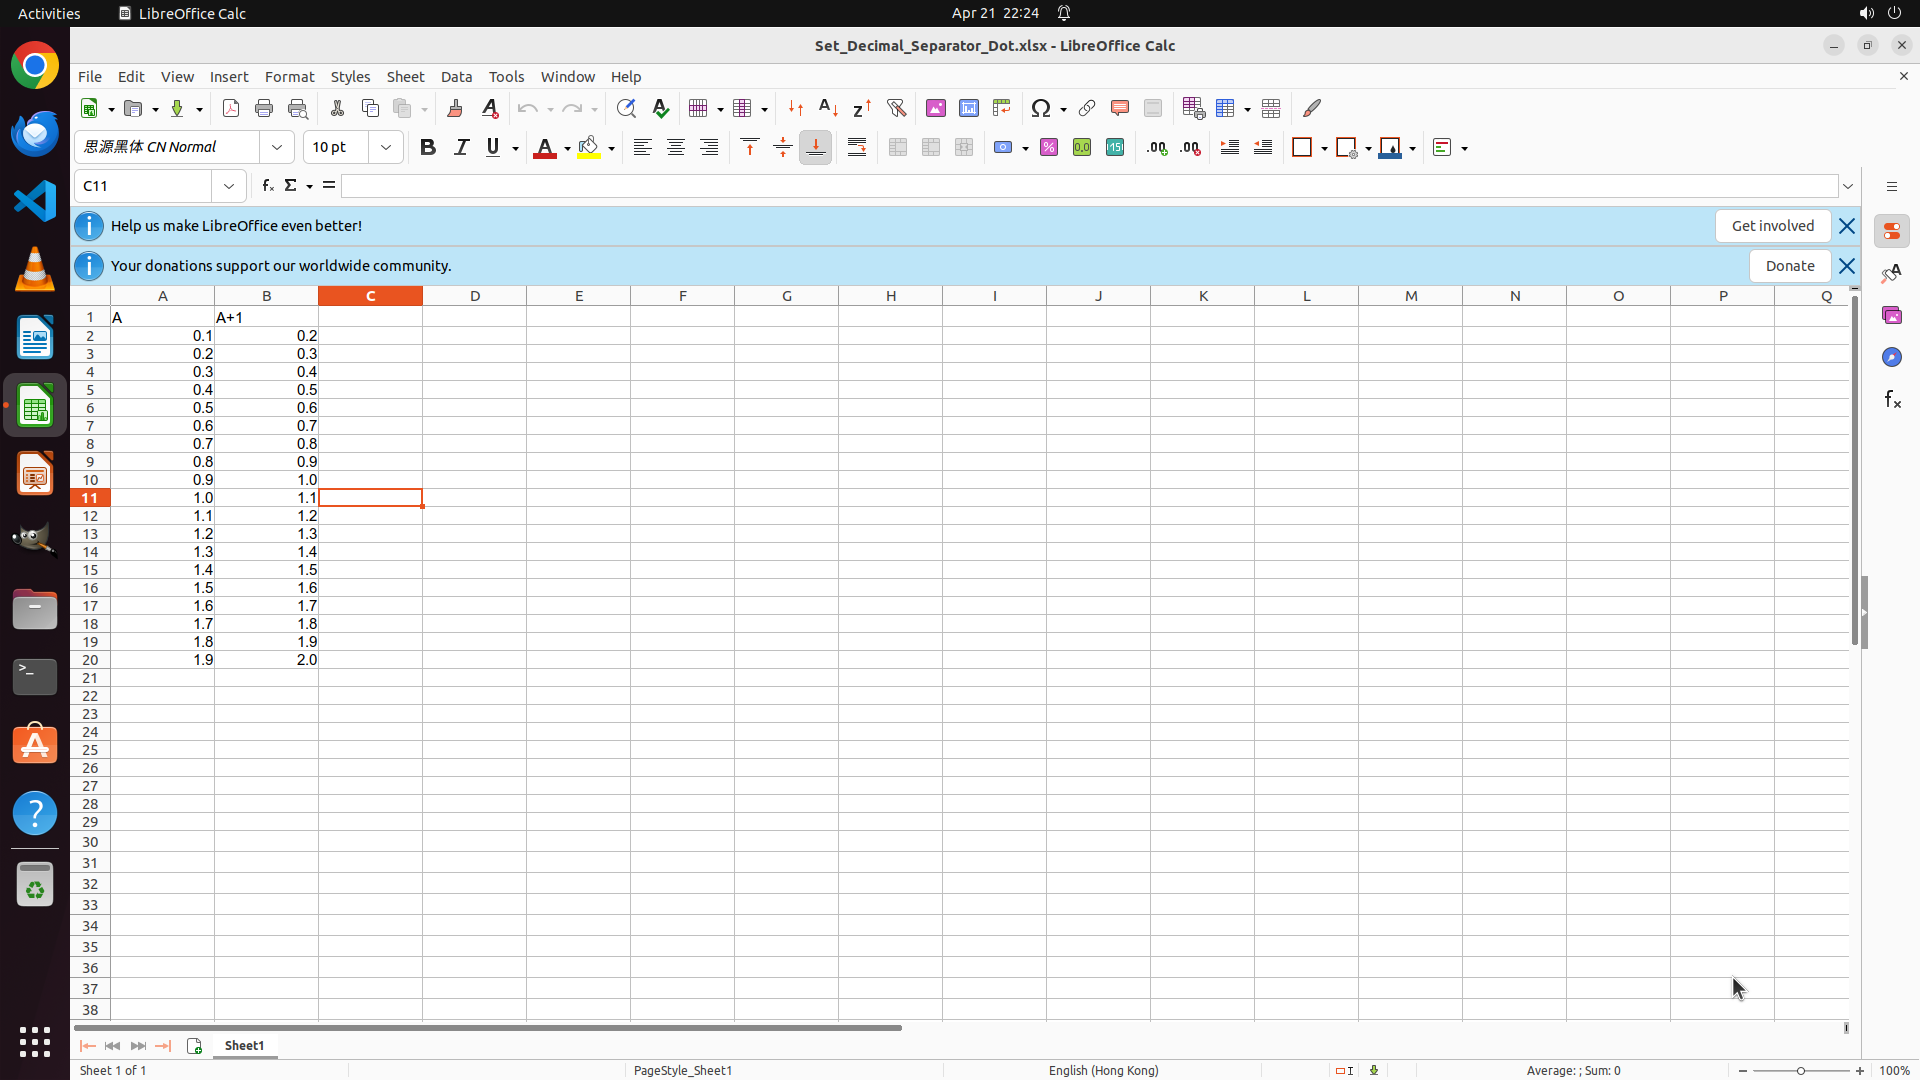Click the Merge and Center Cells icon
This screenshot has height=1080, width=1920.
pyautogui.click(x=898, y=148)
